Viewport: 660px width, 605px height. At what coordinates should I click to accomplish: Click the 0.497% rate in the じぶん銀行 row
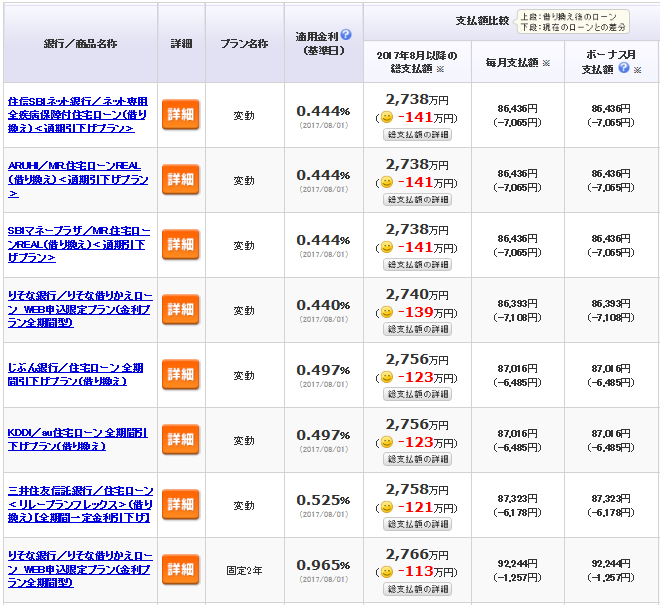[x=323, y=370]
